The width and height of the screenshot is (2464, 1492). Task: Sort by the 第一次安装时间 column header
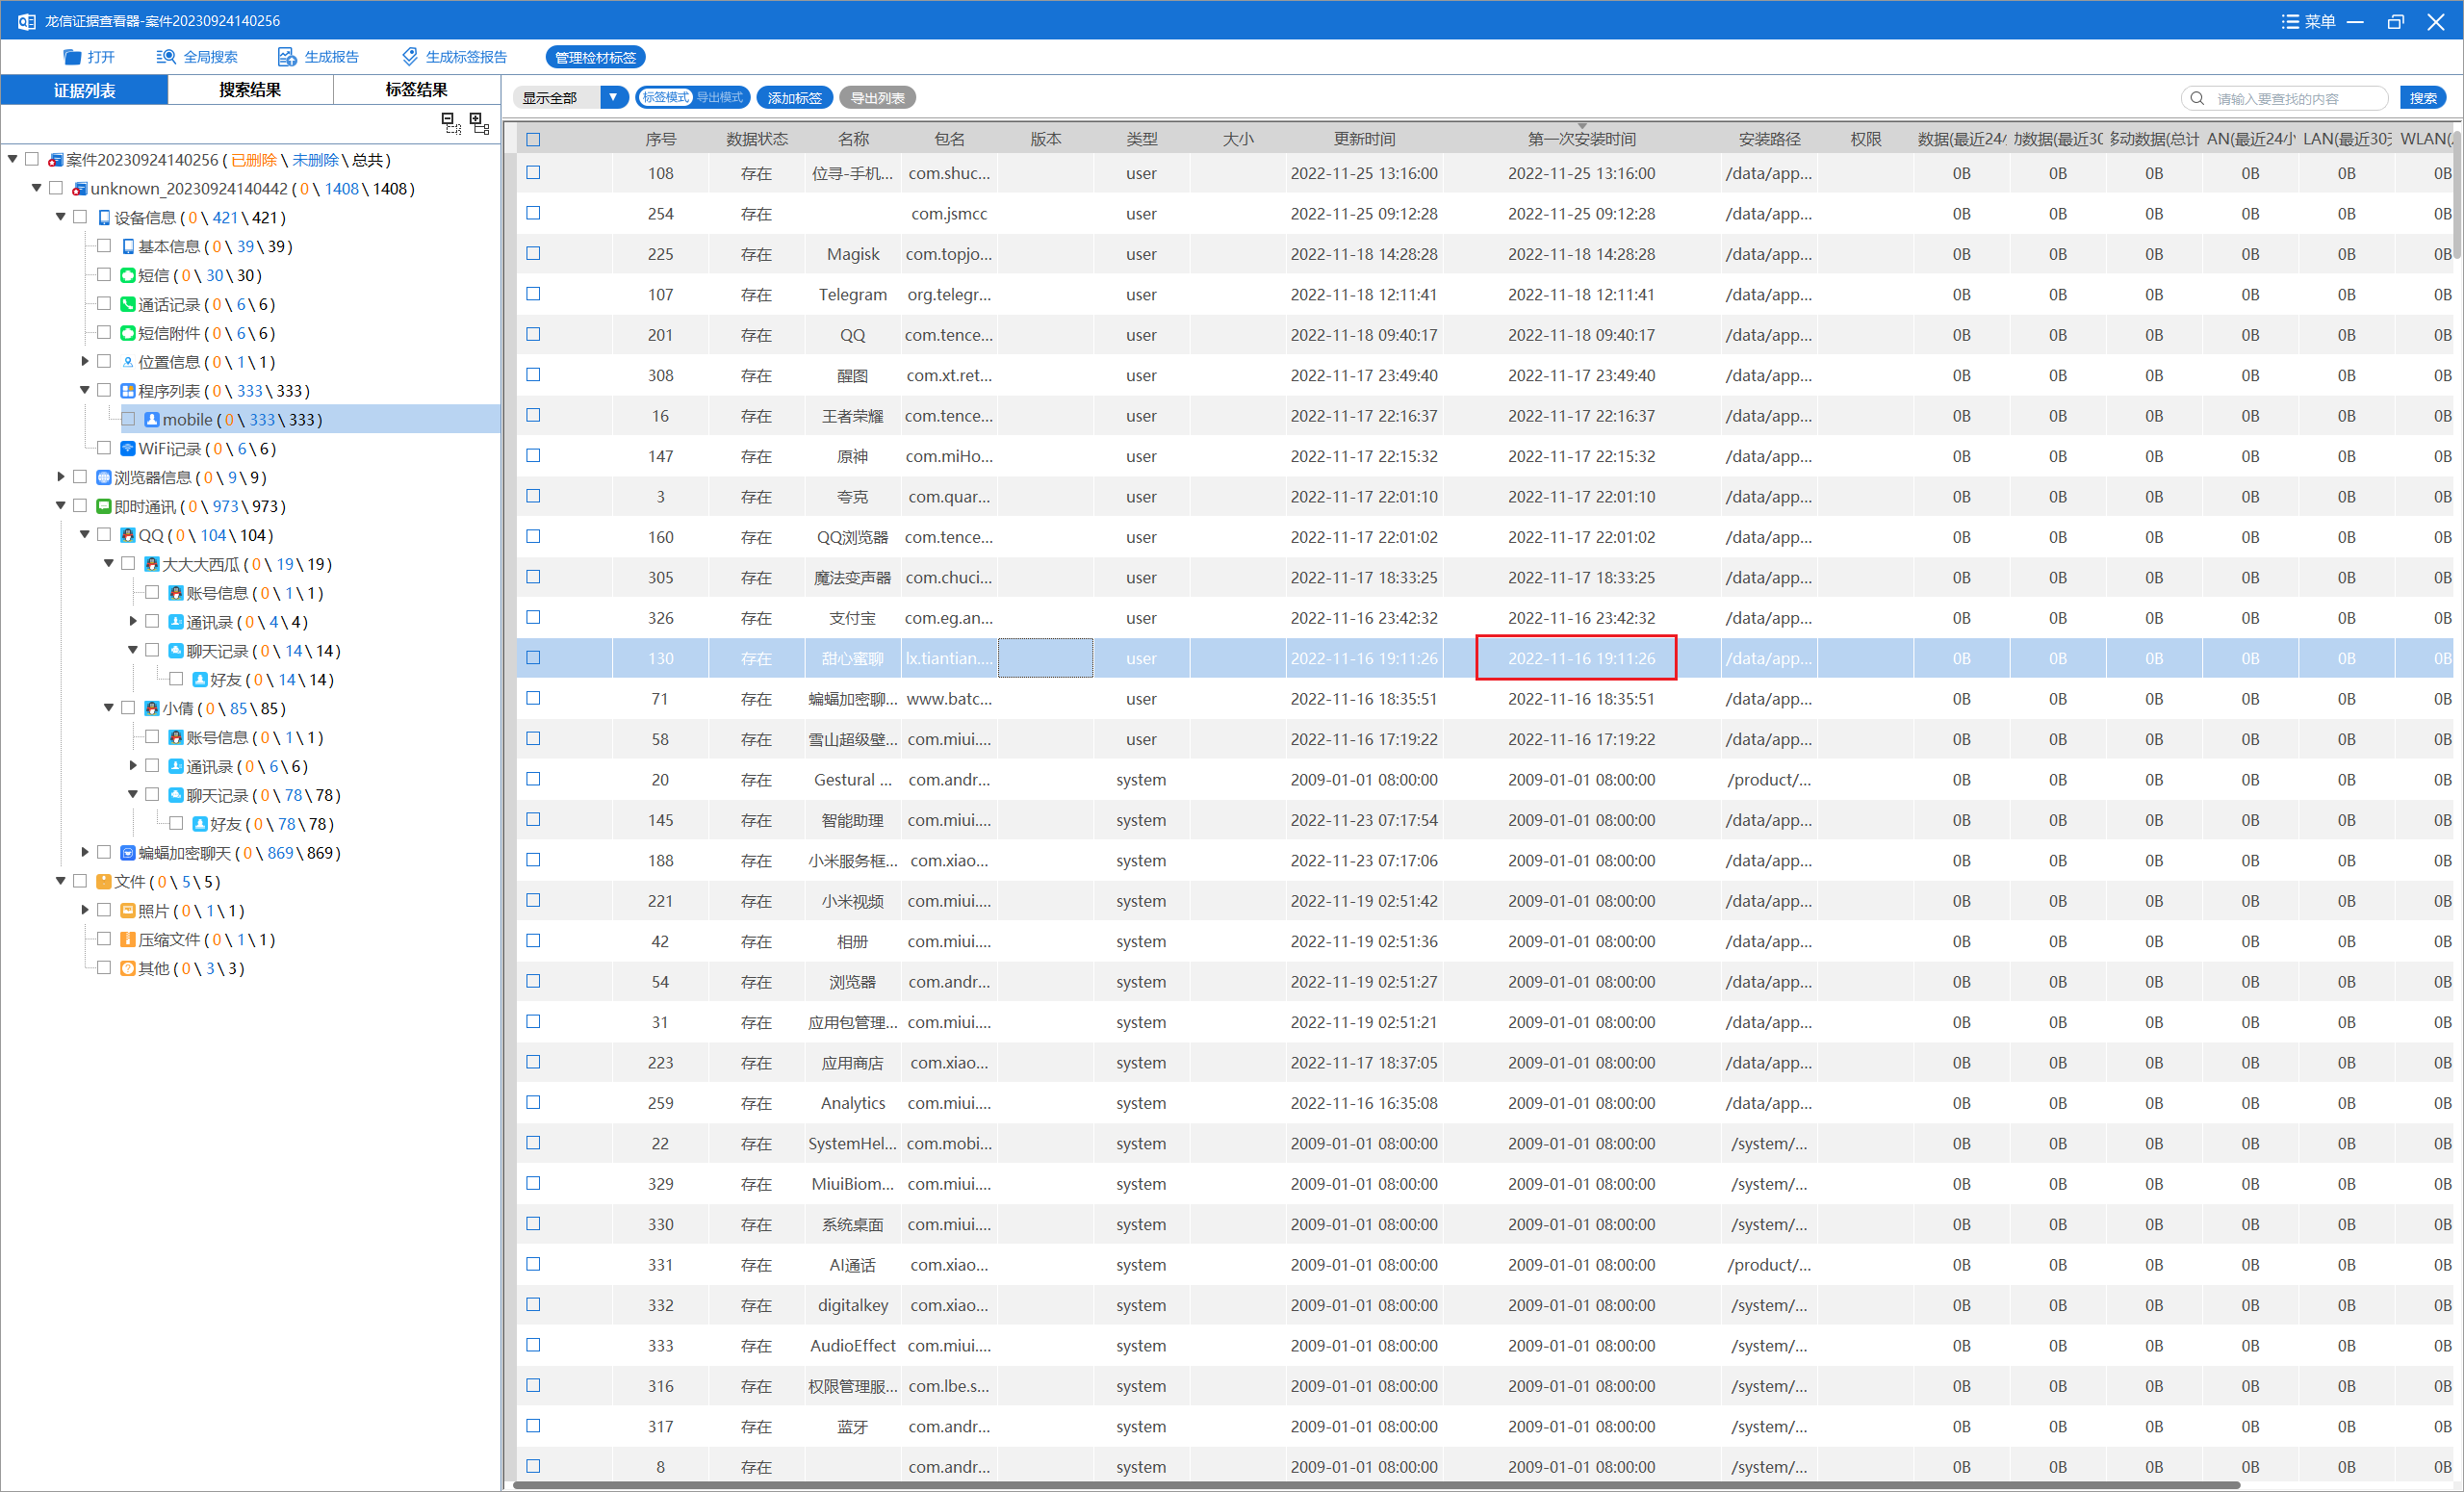click(x=1581, y=139)
